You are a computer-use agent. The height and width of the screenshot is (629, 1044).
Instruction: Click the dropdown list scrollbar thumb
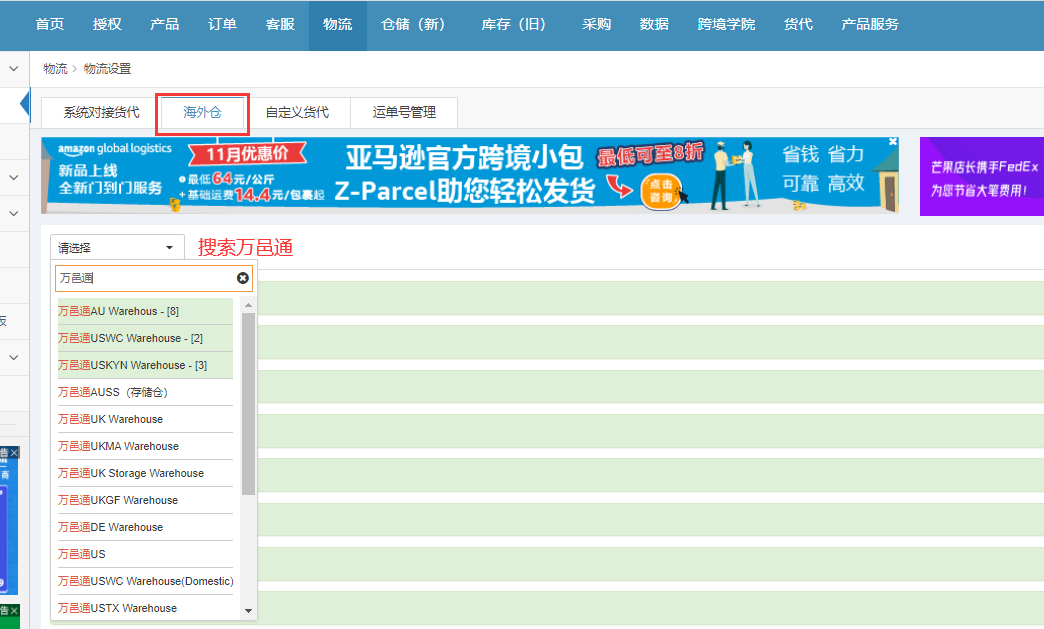[248, 404]
